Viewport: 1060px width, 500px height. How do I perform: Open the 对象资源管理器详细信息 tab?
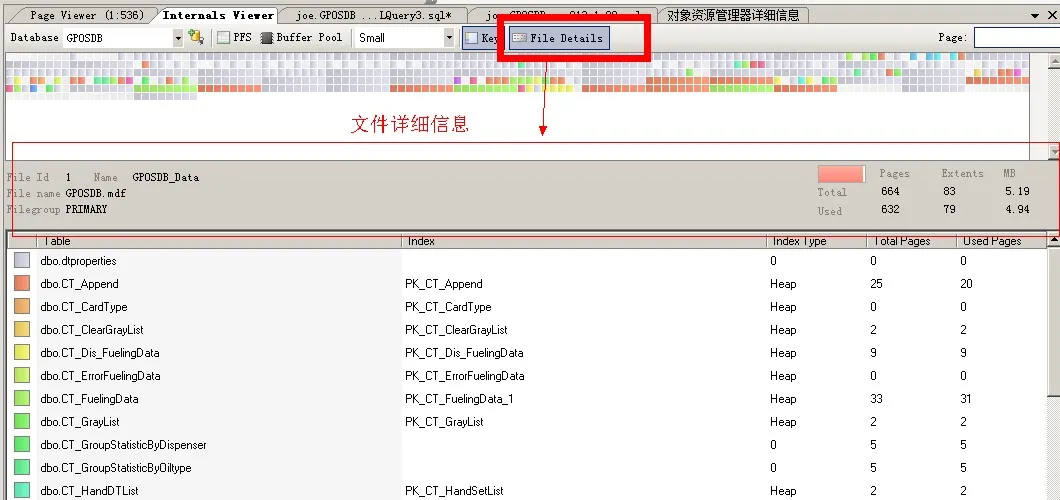(733, 15)
